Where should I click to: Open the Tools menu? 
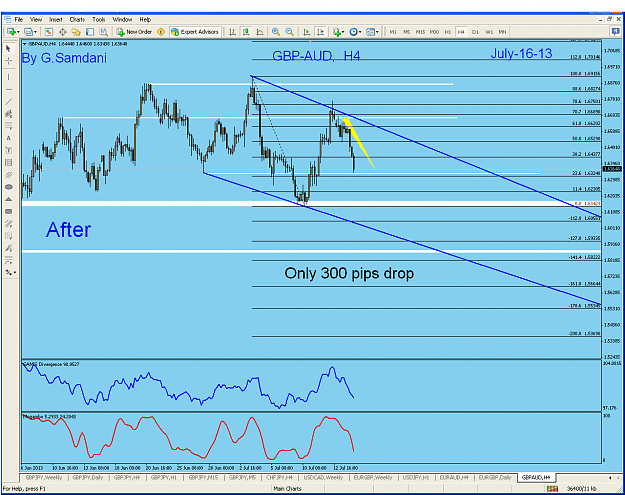pos(98,20)
